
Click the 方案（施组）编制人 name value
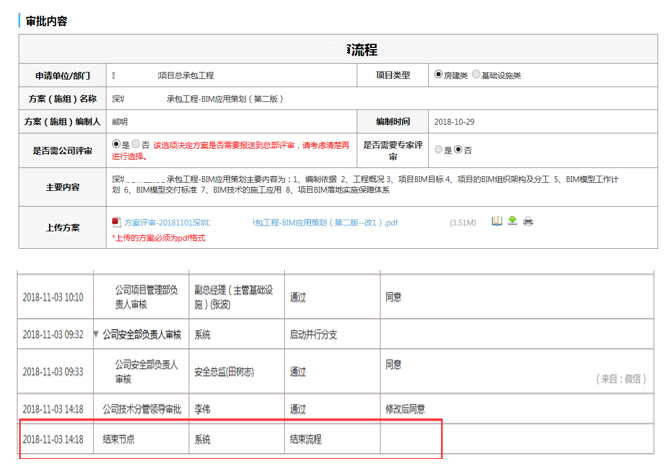[x=120, y=122]
